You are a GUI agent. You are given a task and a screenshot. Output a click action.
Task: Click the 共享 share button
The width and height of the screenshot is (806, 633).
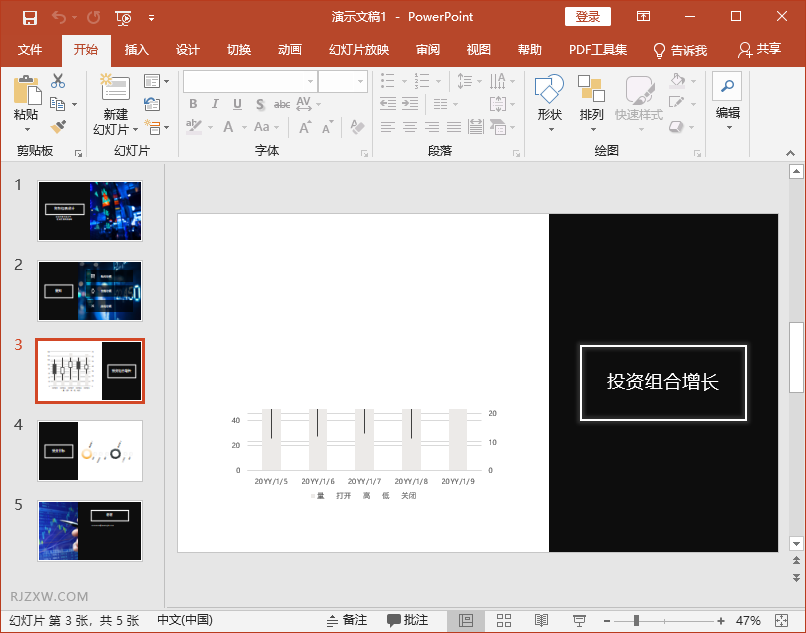759,50
